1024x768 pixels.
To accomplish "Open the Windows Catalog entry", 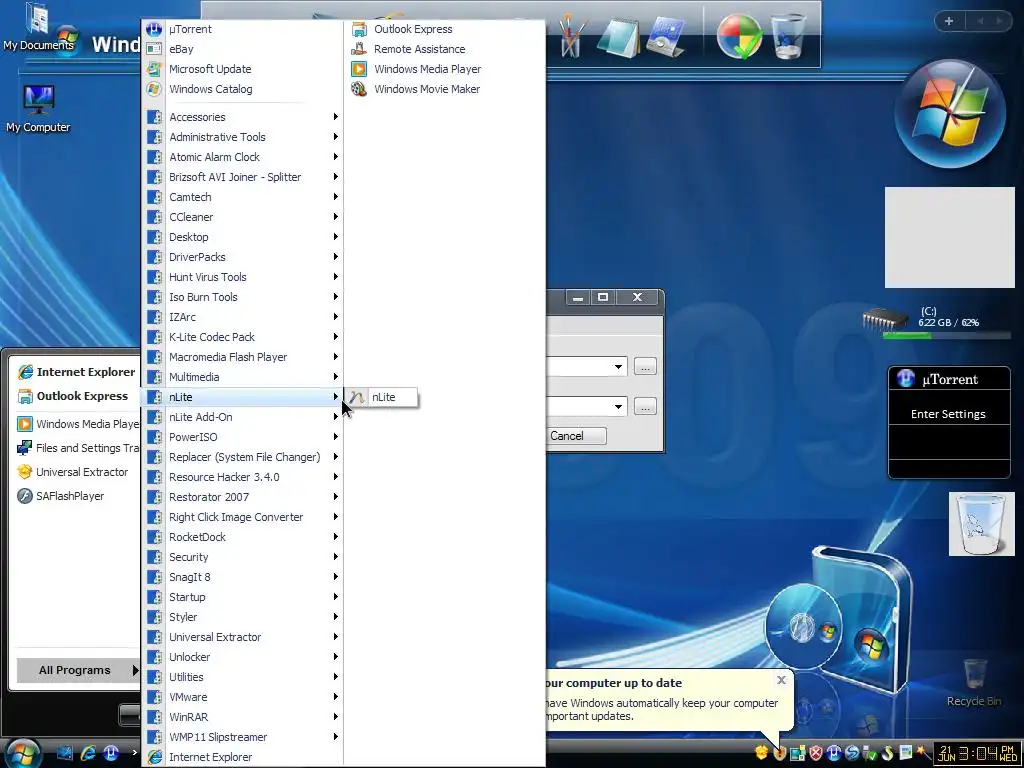I will (x=242, y=89).
